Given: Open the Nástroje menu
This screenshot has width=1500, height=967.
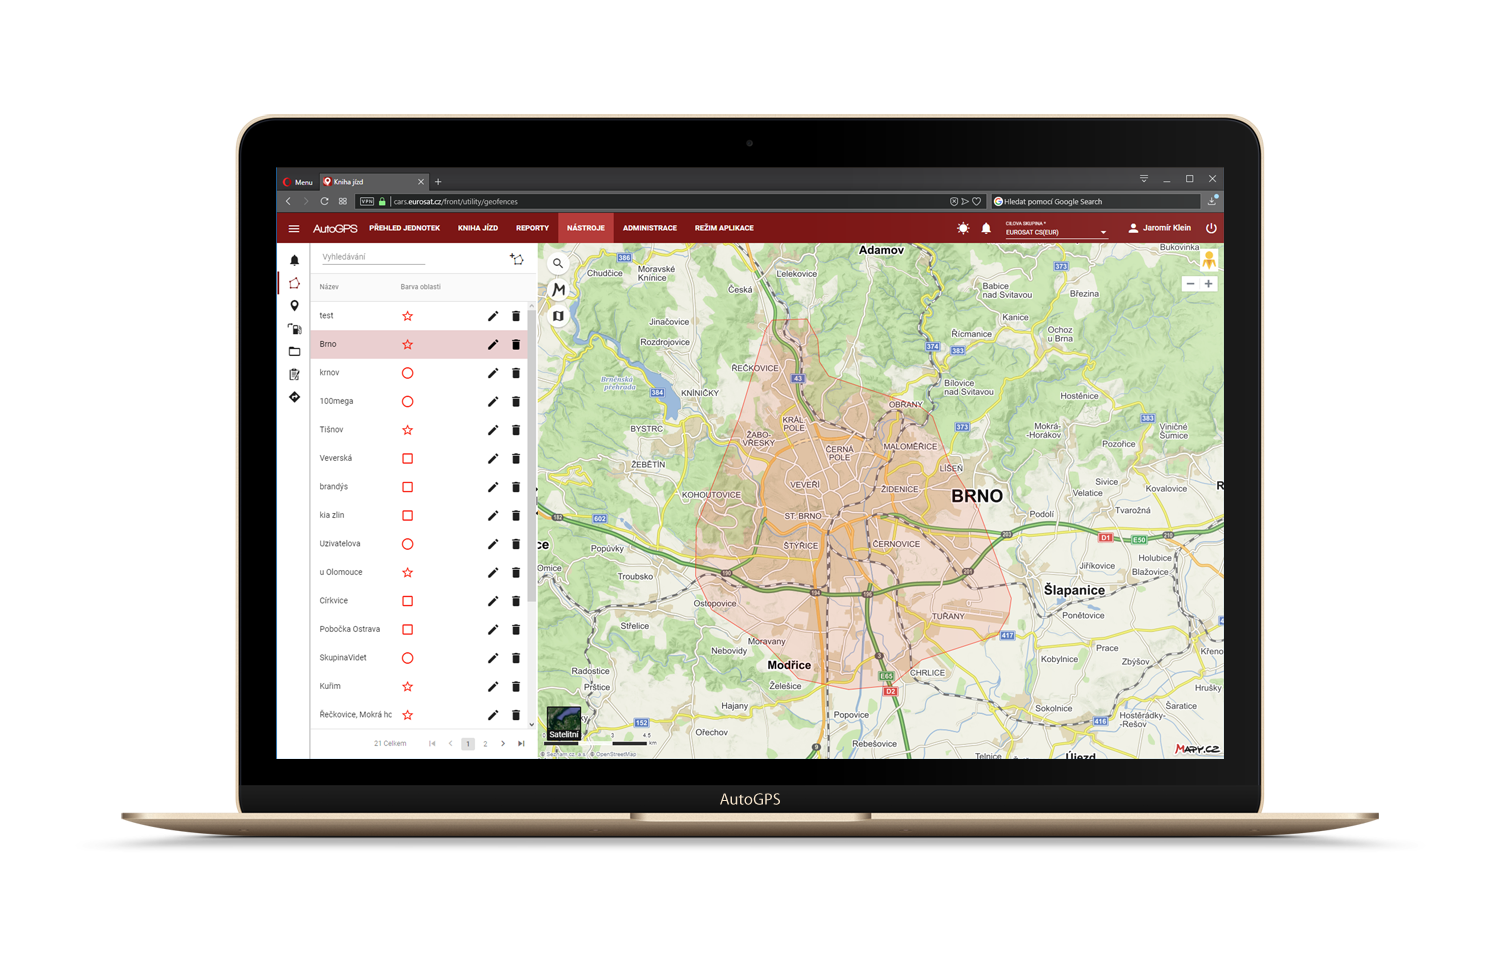Looking at the screenshot, I should tap(586, 229).
